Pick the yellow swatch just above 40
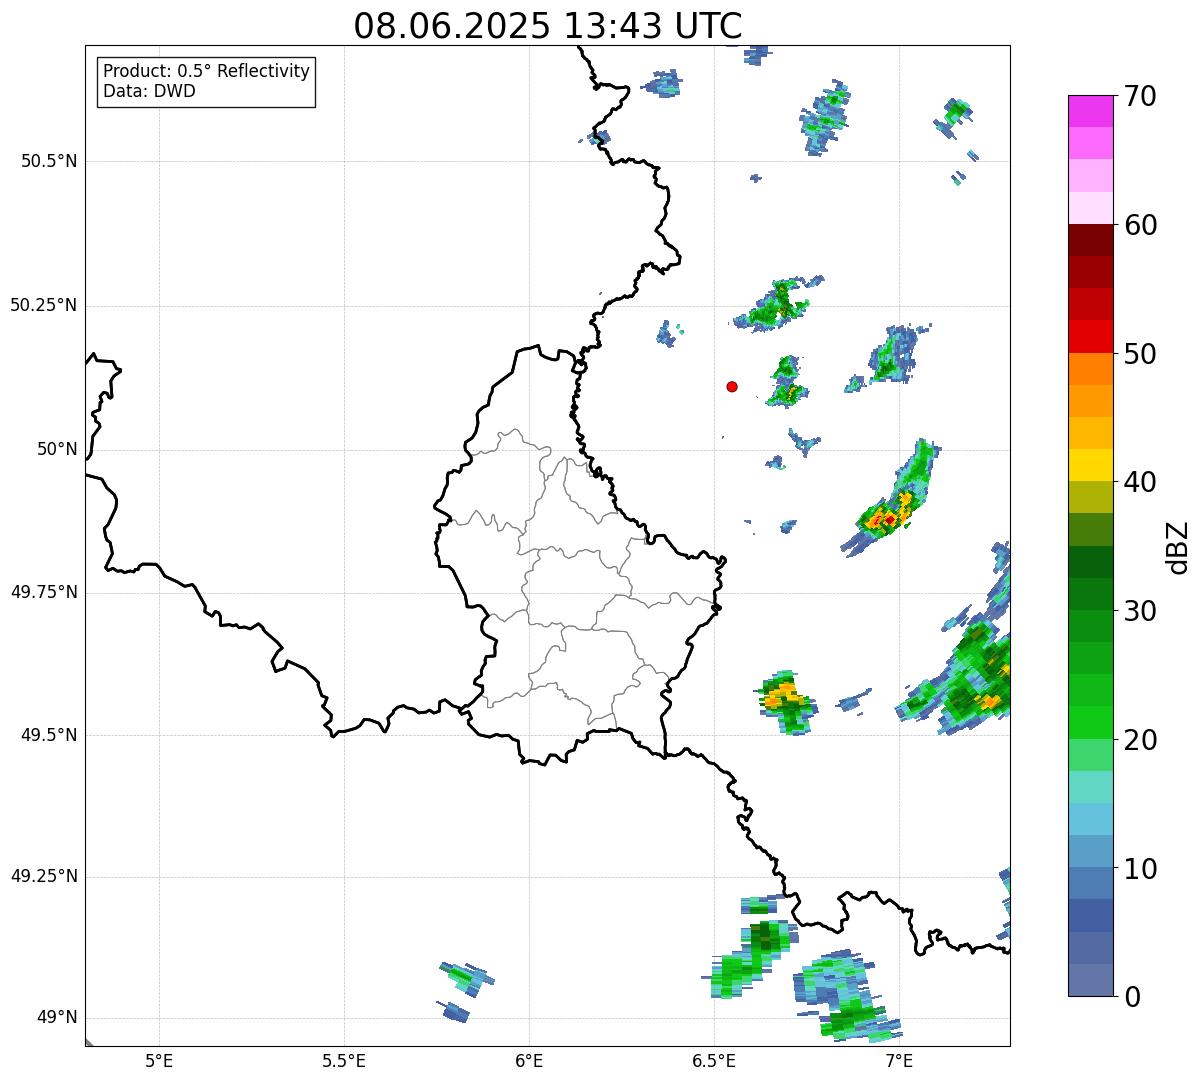 tap(1091, 465)
